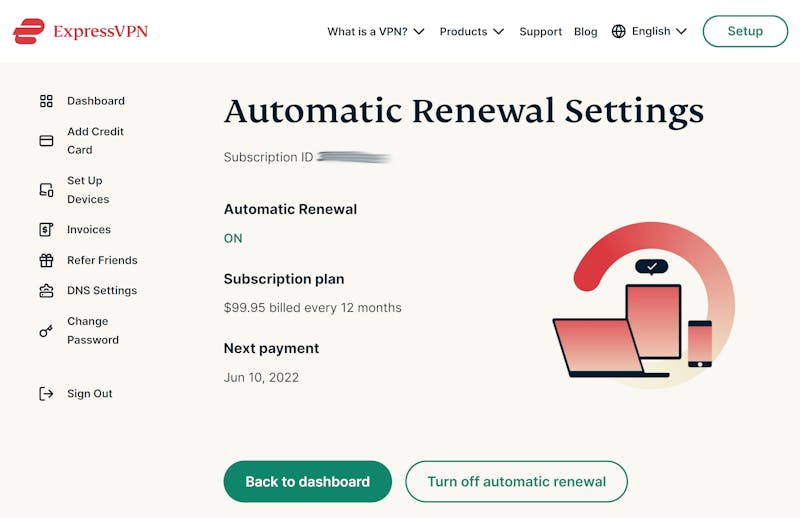This screenshot has height=518, width=800.
Task: Go to the Blog link
Action: tap(586, 32)
